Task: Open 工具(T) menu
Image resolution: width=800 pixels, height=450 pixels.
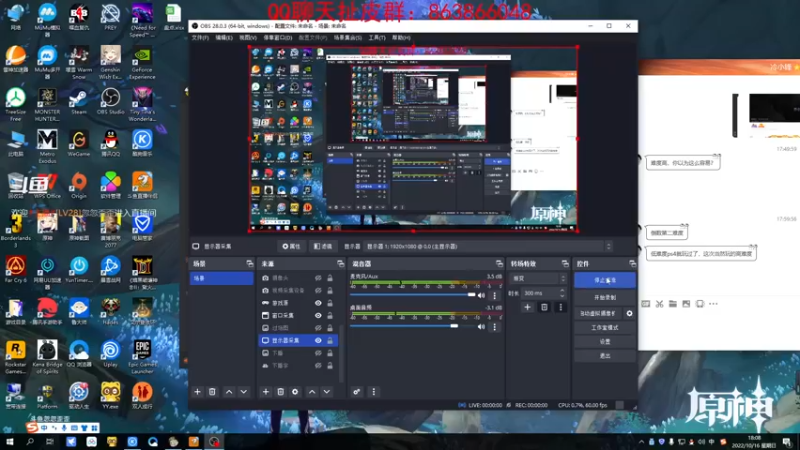Action: pyautogui.click(x=377, y=38)
